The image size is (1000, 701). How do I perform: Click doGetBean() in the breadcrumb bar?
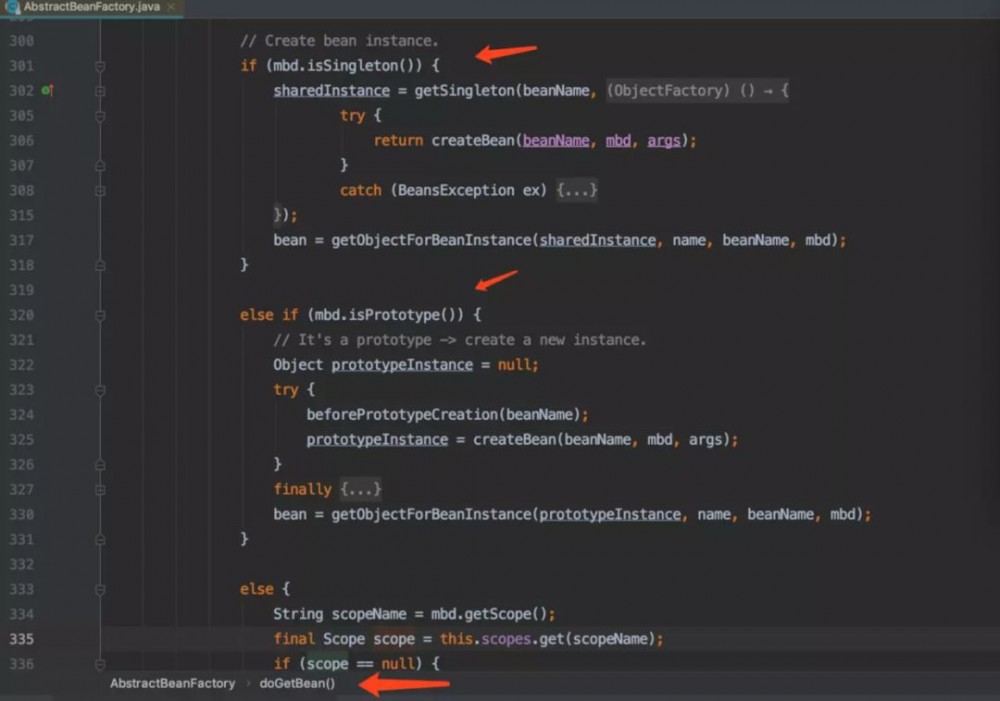(297, 683)
